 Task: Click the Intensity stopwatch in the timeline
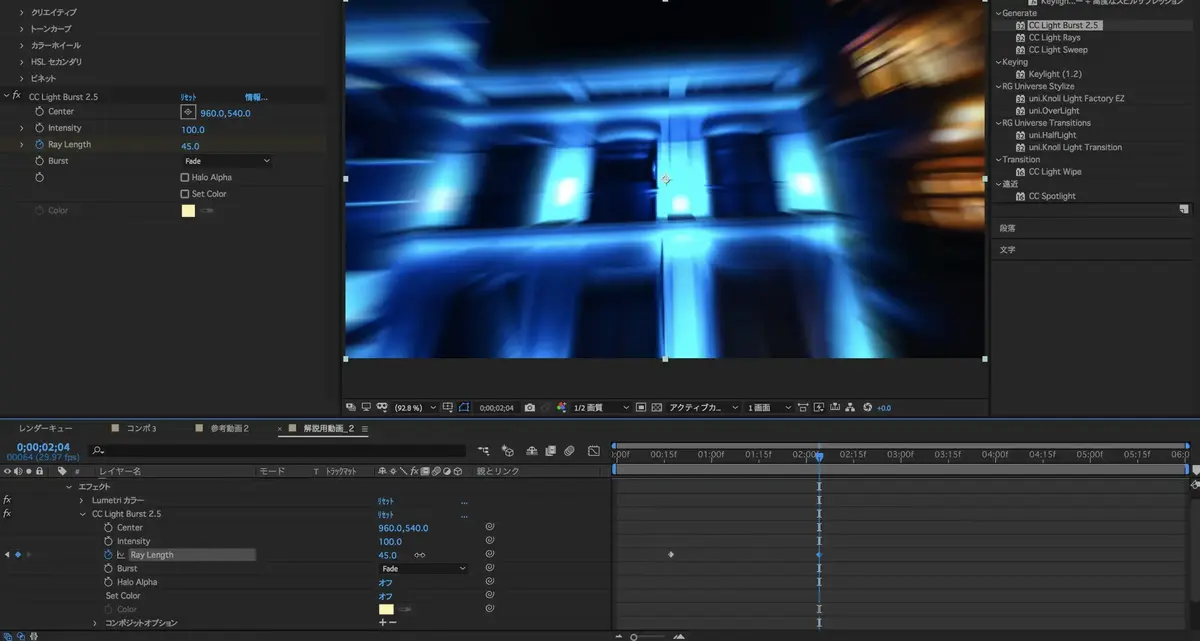(108, 541)
